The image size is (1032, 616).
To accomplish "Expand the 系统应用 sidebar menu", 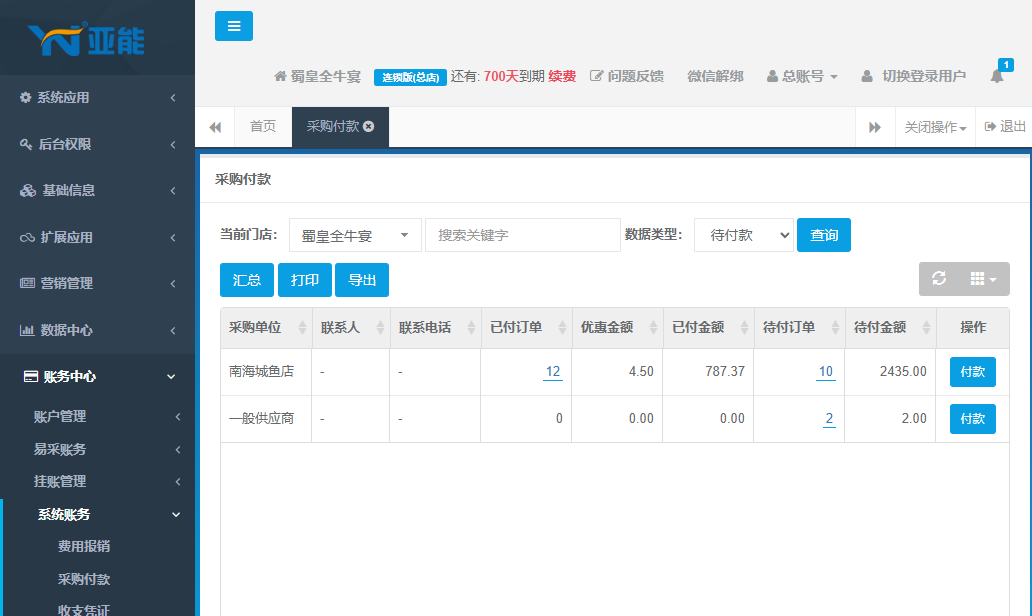I will pos(97,97).
